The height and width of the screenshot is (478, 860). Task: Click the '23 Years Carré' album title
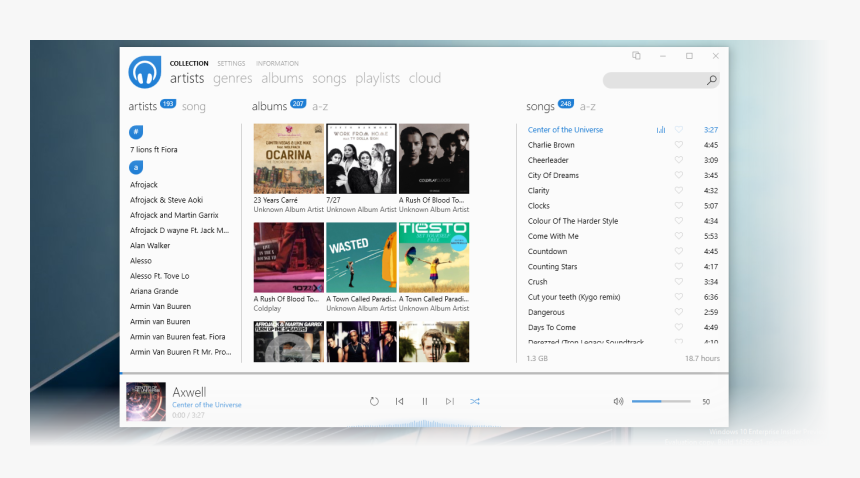[x=275, y=200]
